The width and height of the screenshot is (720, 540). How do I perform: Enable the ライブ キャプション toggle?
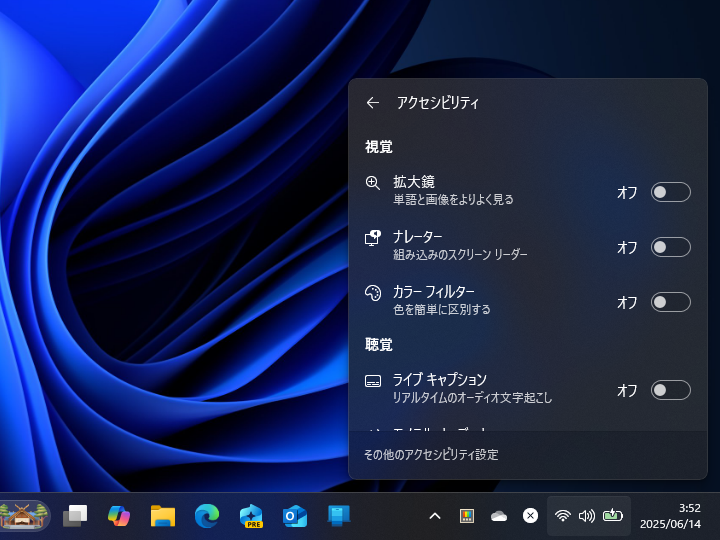670,390
